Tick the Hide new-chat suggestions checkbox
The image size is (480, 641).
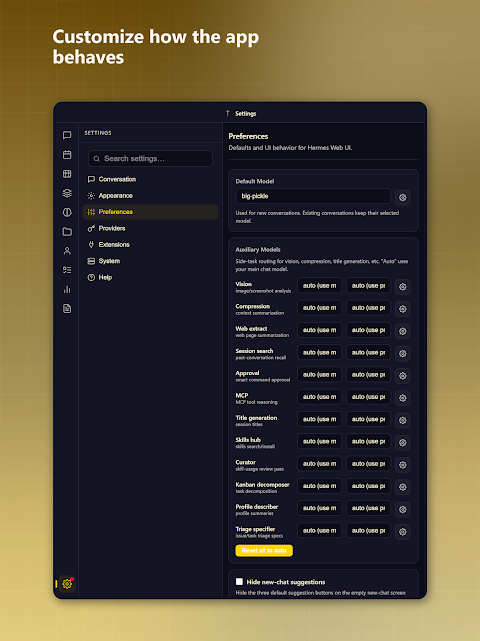click(x=239, y=582)
